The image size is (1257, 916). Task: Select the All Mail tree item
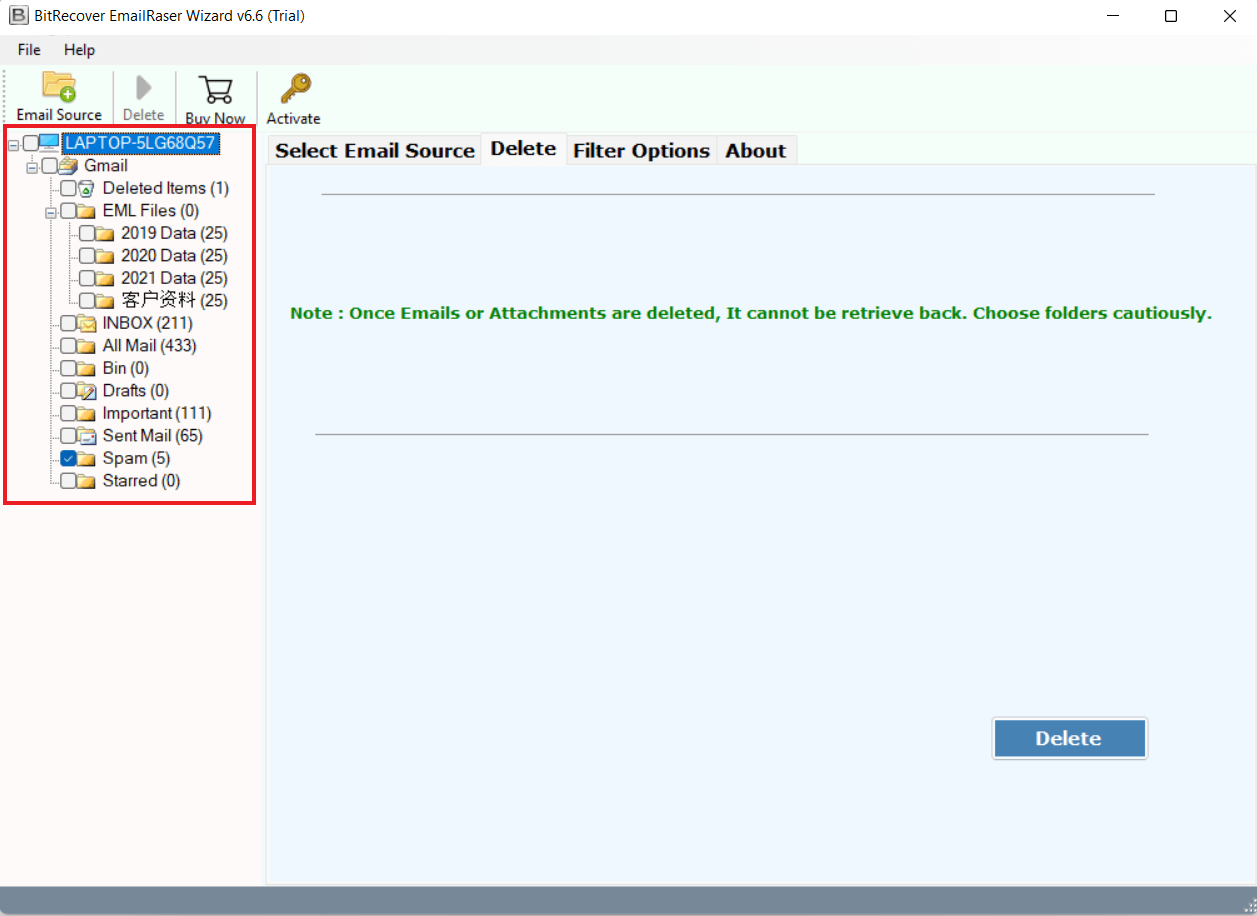[149, 346]
